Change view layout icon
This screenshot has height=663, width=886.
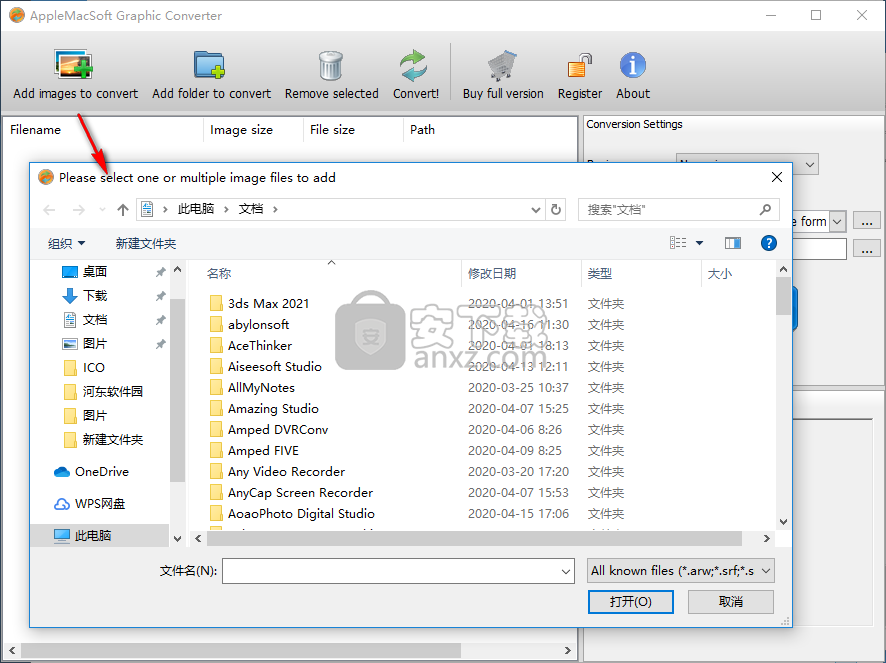678,243
